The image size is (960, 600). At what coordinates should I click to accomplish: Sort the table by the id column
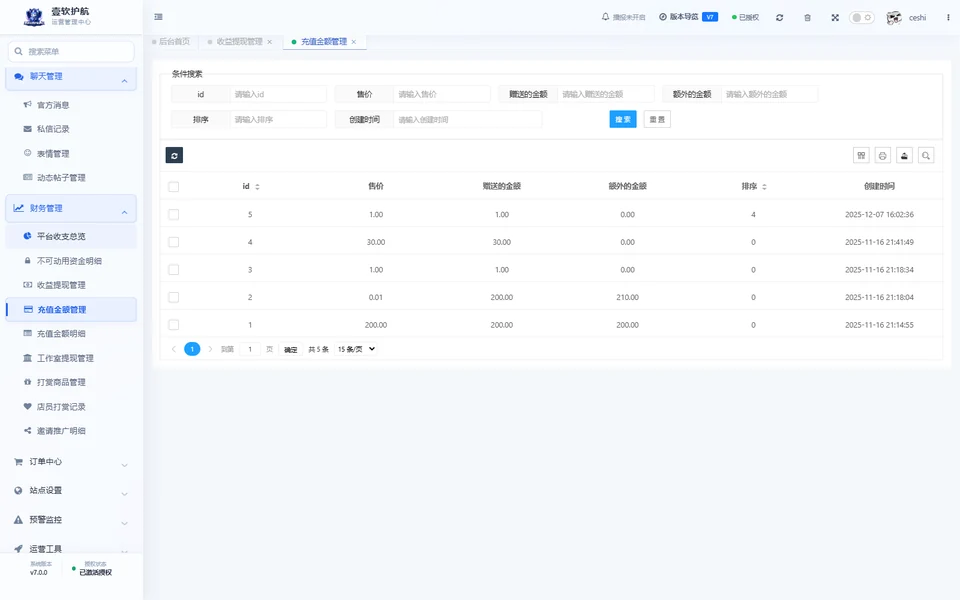(x=257, y=187)
